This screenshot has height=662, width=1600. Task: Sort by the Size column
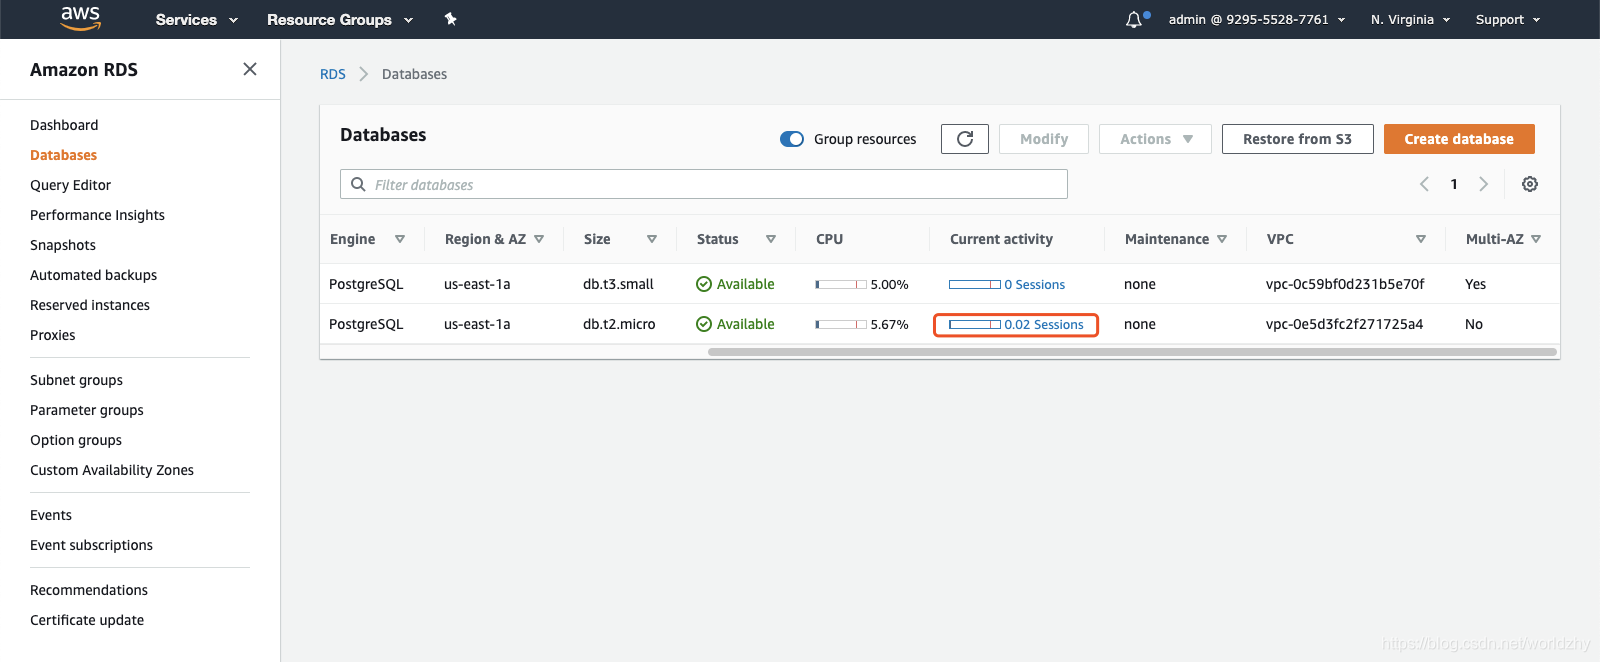pos(652,239)
